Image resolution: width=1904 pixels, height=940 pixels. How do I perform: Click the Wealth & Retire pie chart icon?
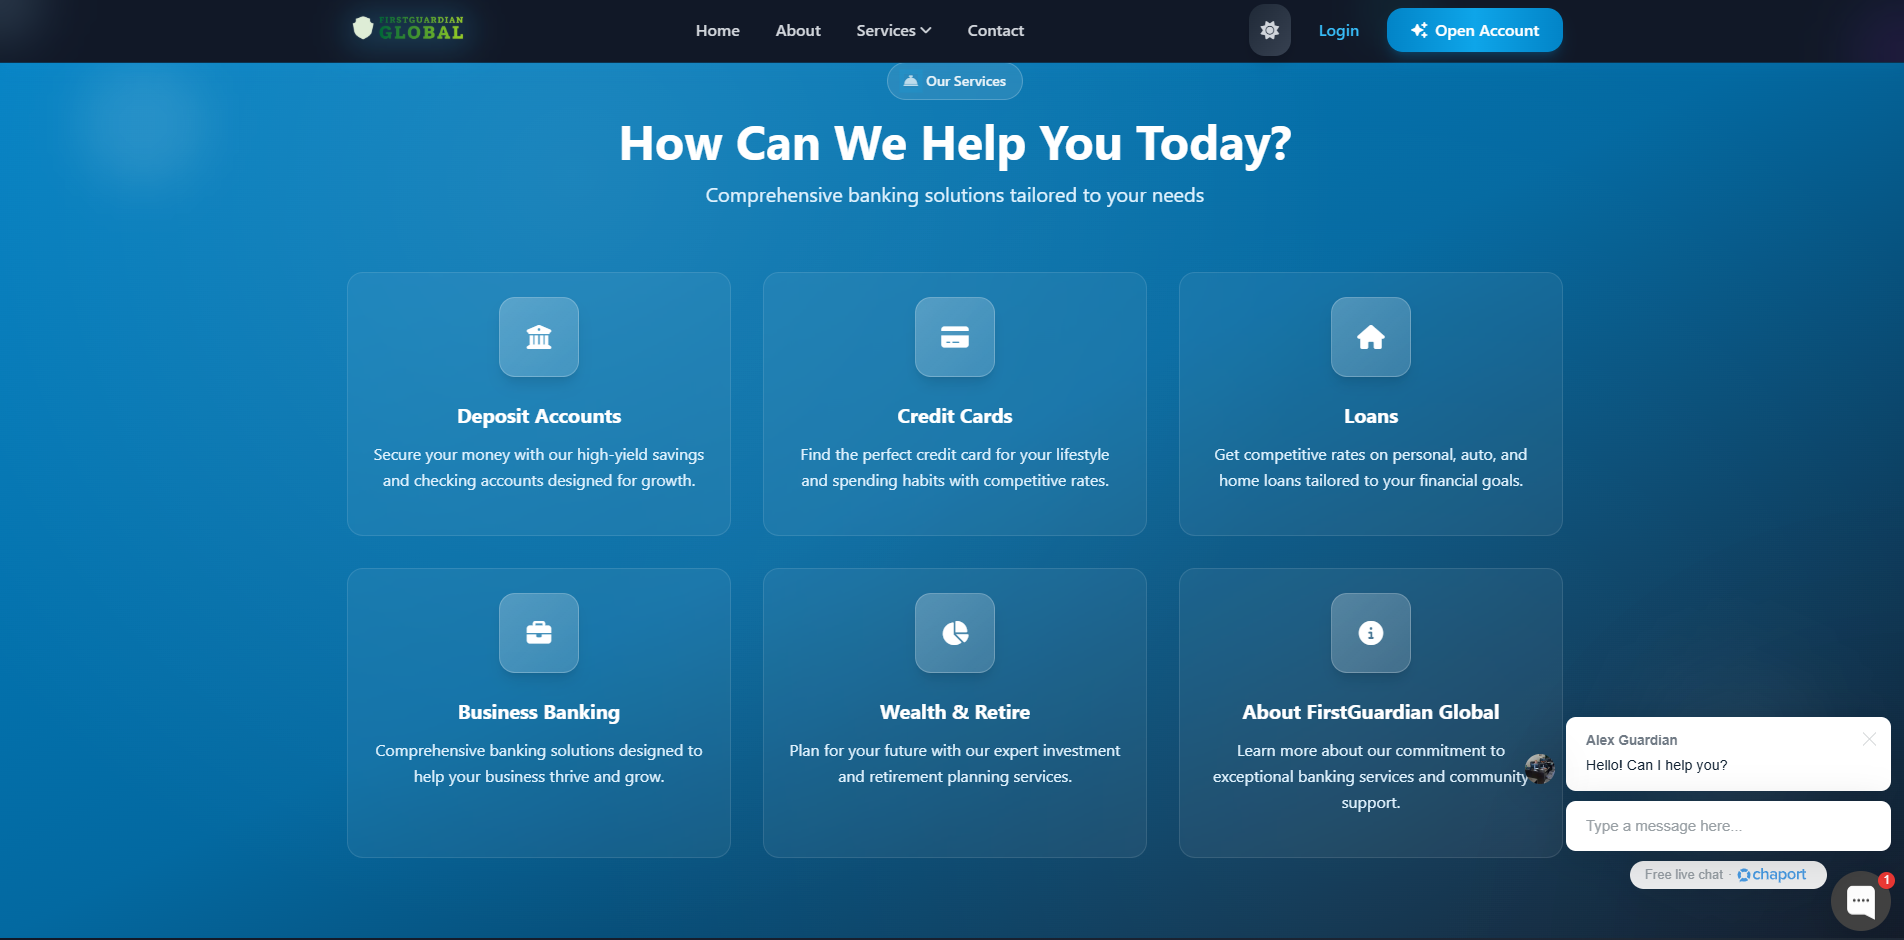pyautogui.click(x=955, y=633)
